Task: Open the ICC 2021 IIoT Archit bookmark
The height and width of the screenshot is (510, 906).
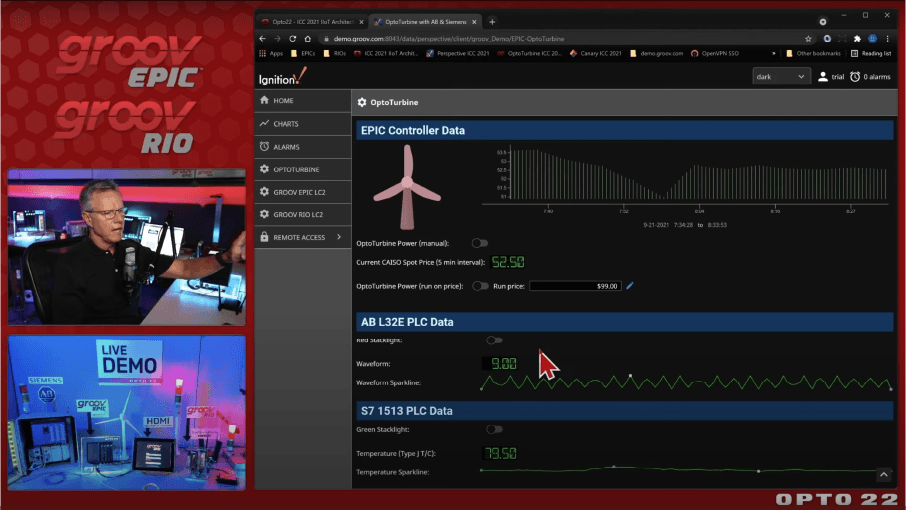Action: point(385,53)
